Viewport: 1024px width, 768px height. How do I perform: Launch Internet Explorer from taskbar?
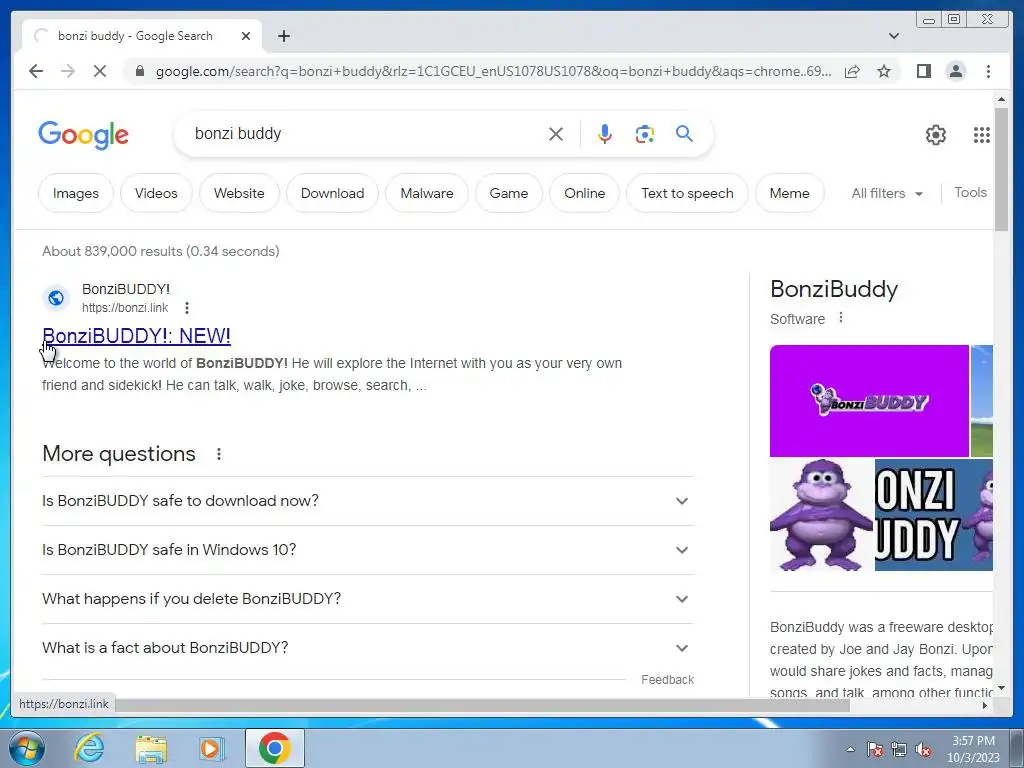pos(89,748)
